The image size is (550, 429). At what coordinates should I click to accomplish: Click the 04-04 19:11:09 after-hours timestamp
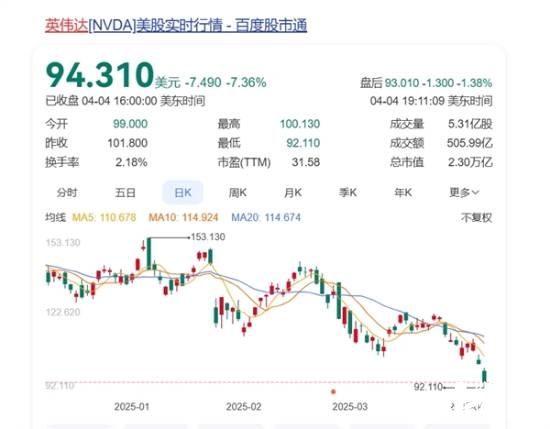(x=431, y=101)
